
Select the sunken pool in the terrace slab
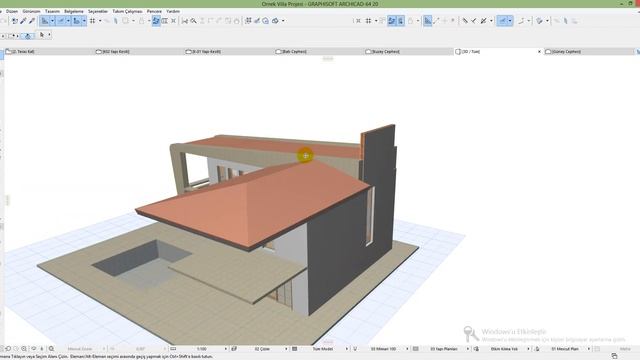(141, 262)
